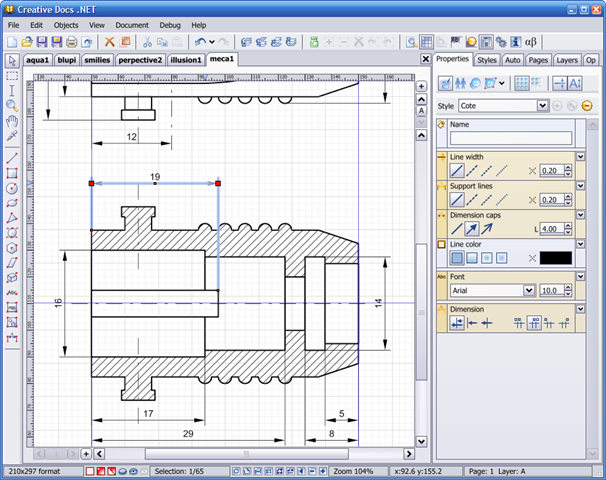The width and height of the screenshot is (606, 480).
Task: Open the Objects menu
Action: (66, 24)
